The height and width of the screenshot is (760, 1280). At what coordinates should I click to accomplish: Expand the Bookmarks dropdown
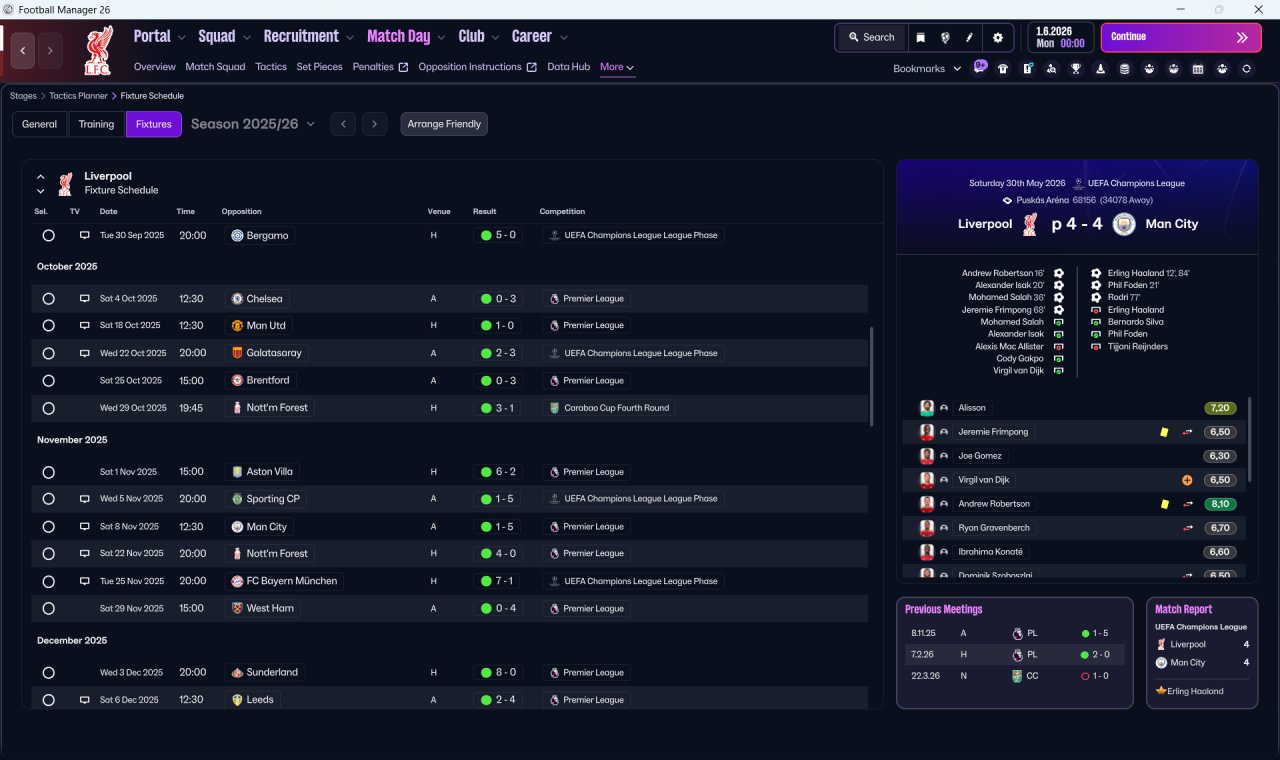927,69
